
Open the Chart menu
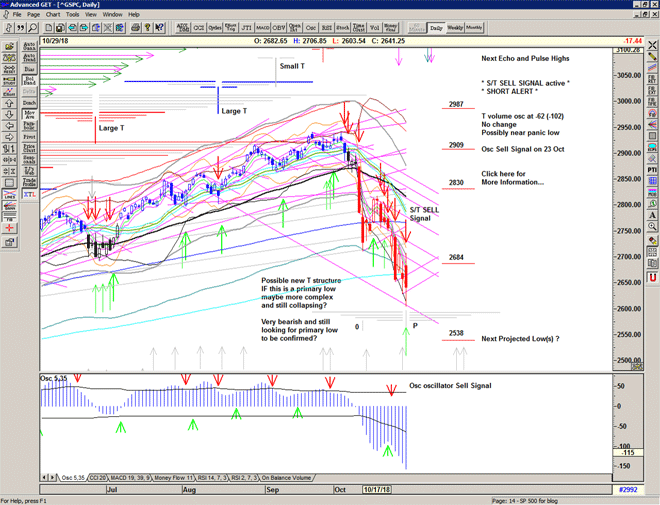[x=53, y=15]
